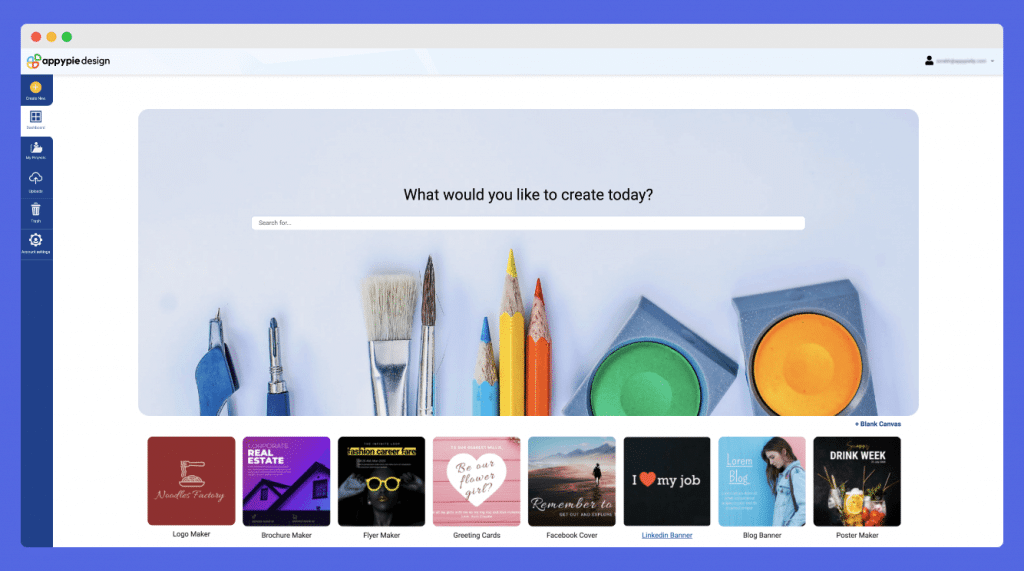
Task: Select the Blog Banner thumbnail
Action: point(762,481)
